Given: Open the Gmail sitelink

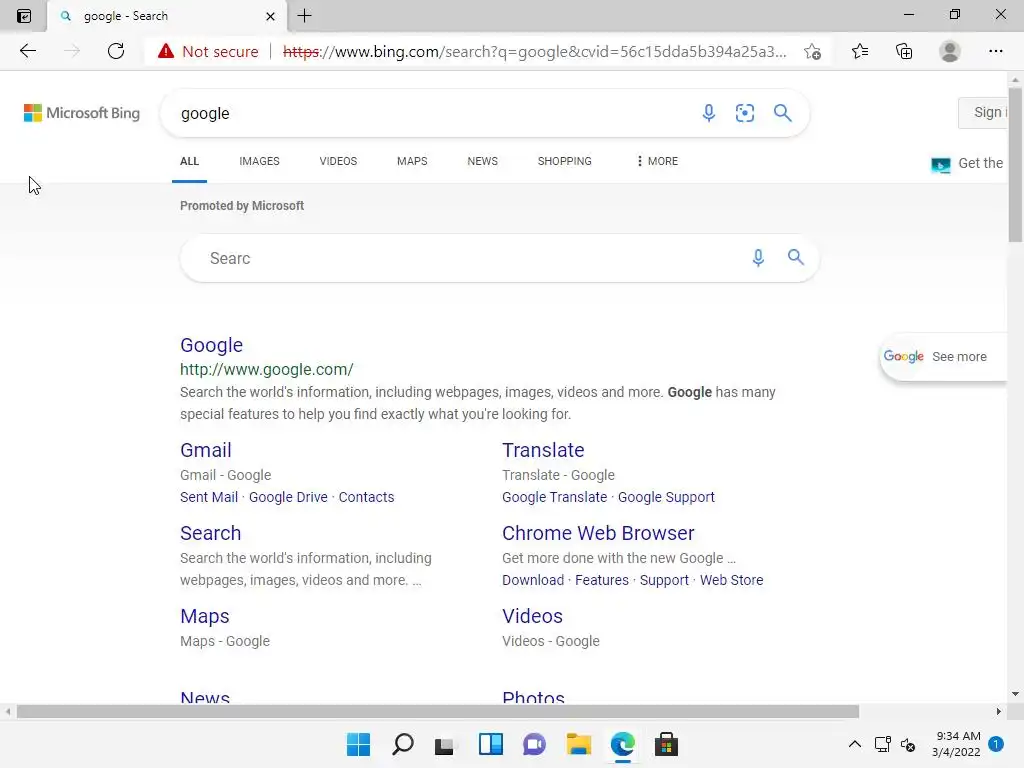Looking at the screenshot, I should pyautogui.click(x=206, y=450).
